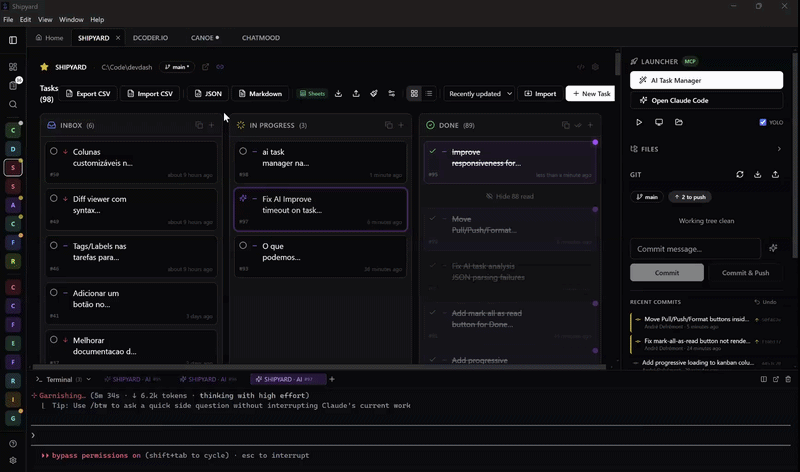Copy the INBOX column contents
The image size is (800, 472).
coord(199,125)
